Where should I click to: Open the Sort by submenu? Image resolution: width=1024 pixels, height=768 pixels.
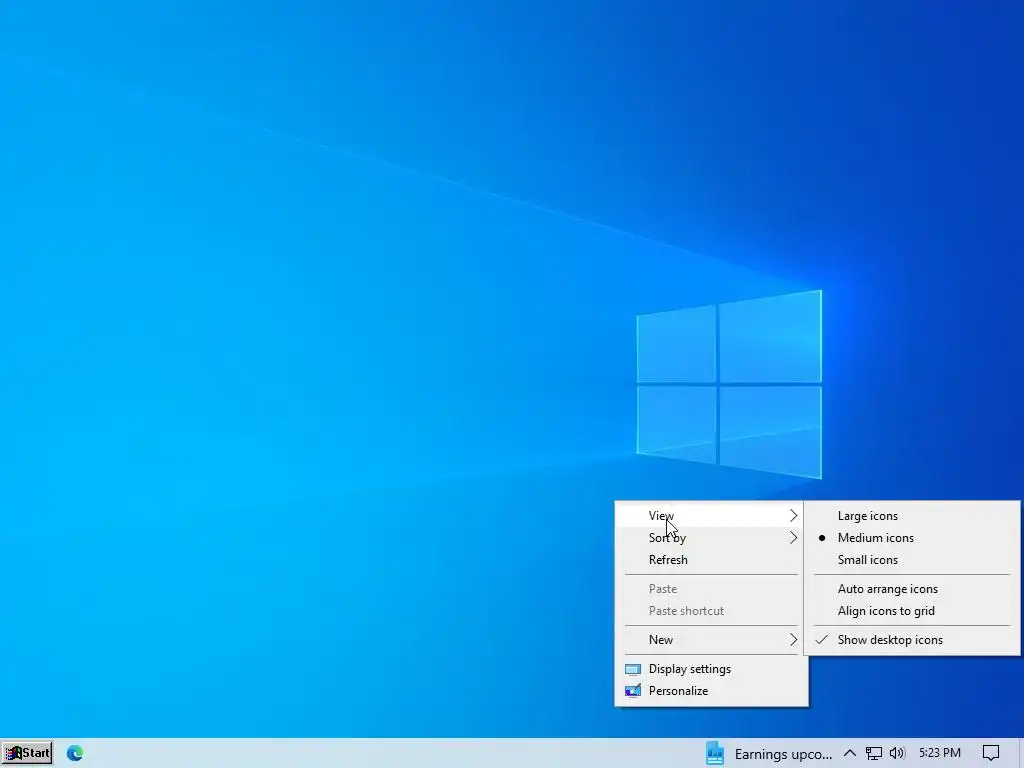(x=711, y=538)
